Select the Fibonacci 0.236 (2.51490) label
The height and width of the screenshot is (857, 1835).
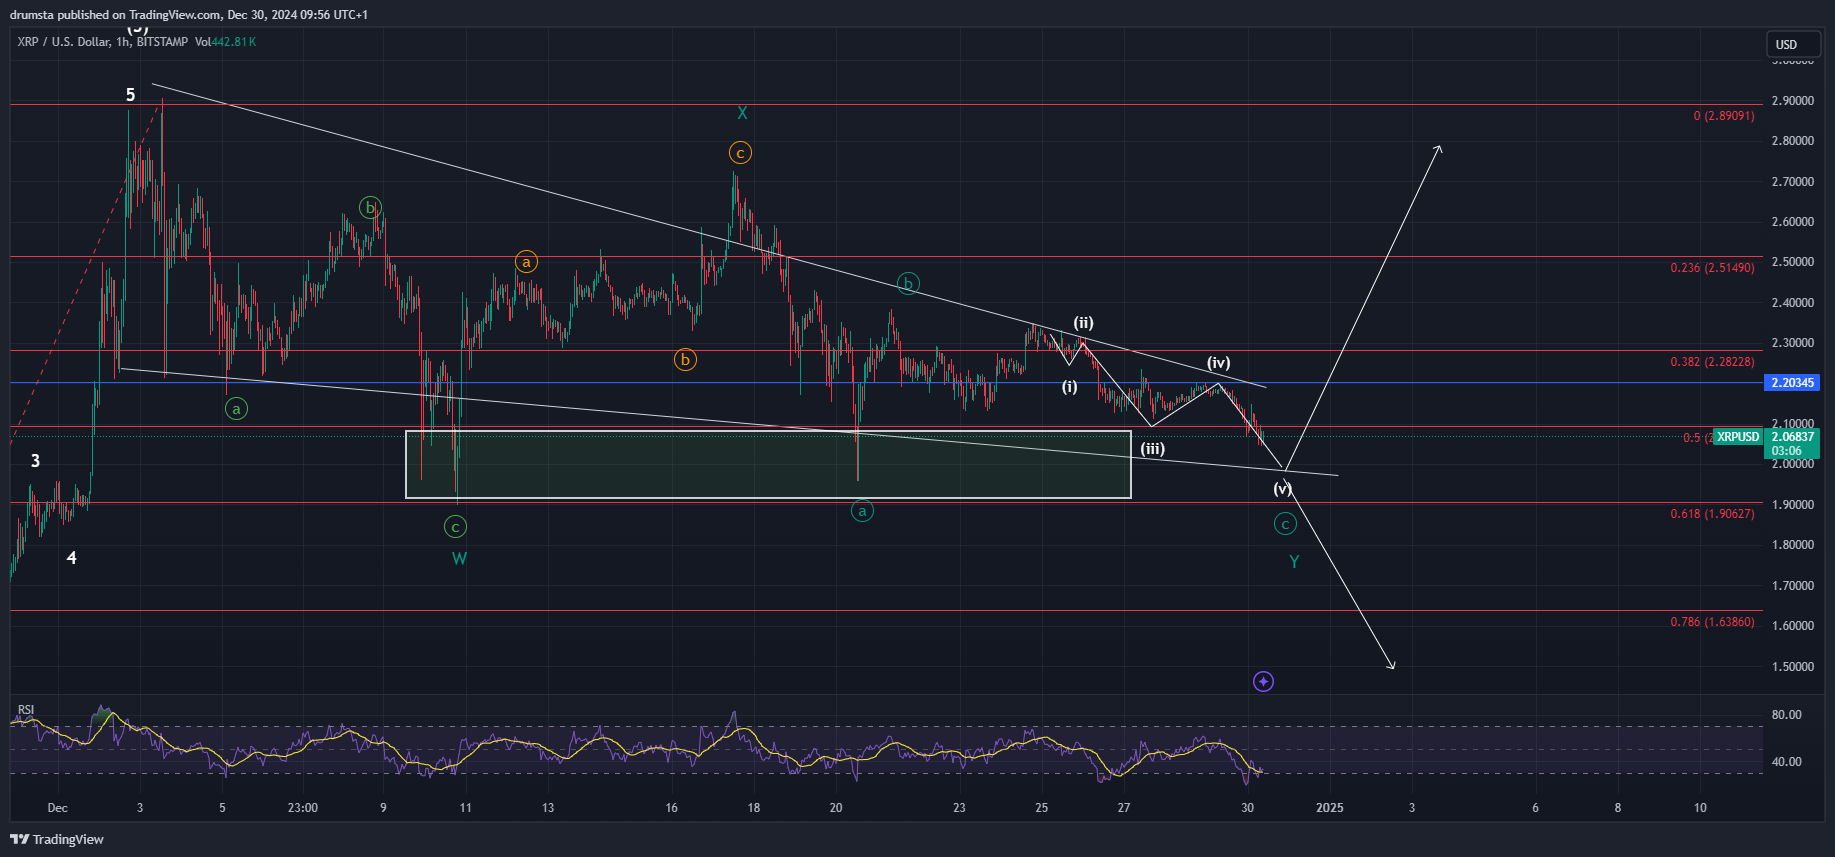pos(1712,268)
